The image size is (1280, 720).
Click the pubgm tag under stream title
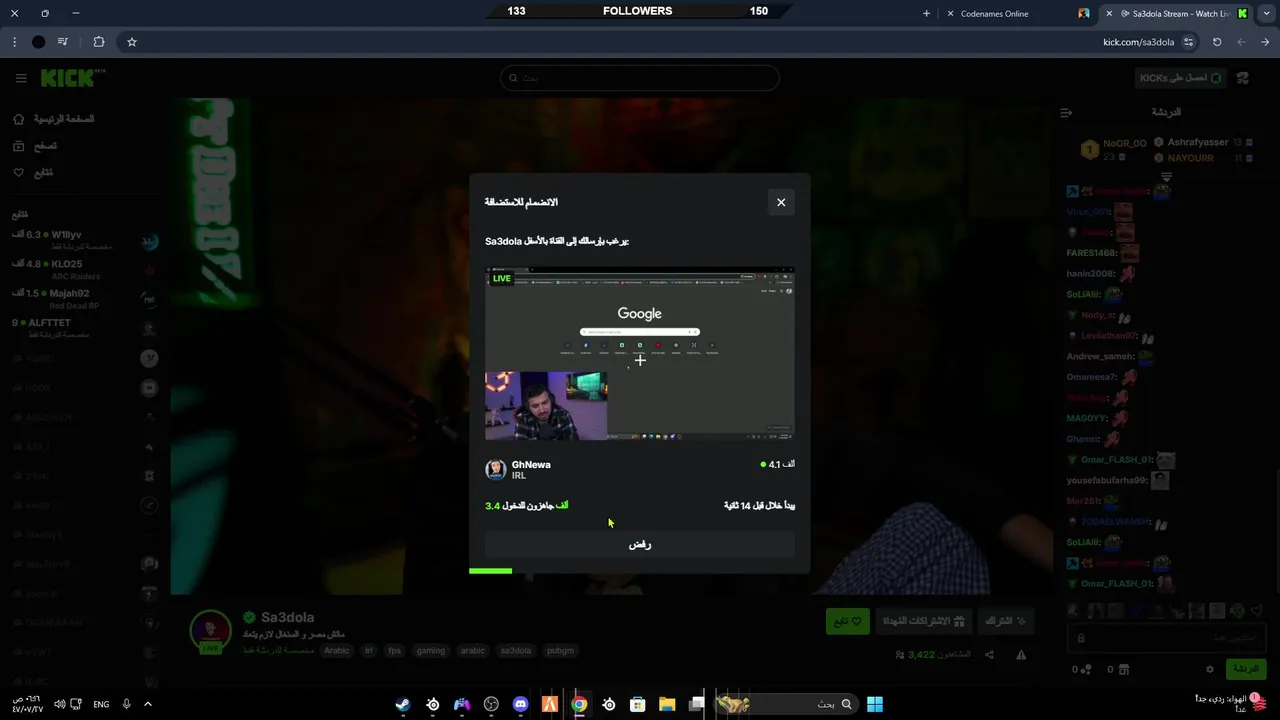point(560,650)
